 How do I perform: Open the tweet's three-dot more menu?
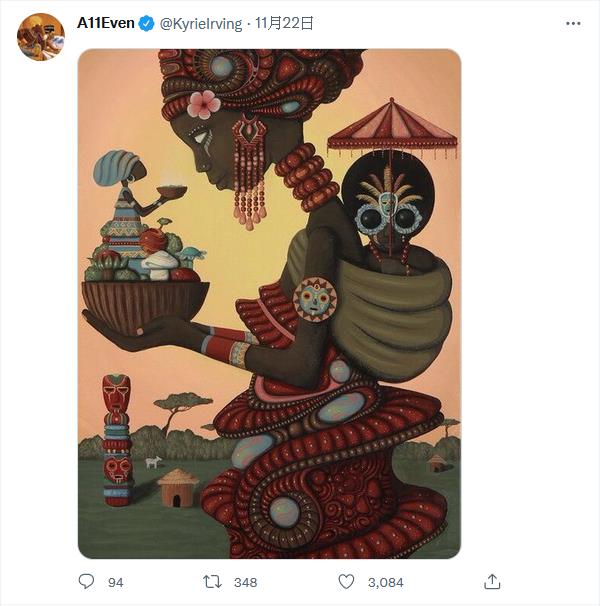pyautogui.click(x=571, y=23)
